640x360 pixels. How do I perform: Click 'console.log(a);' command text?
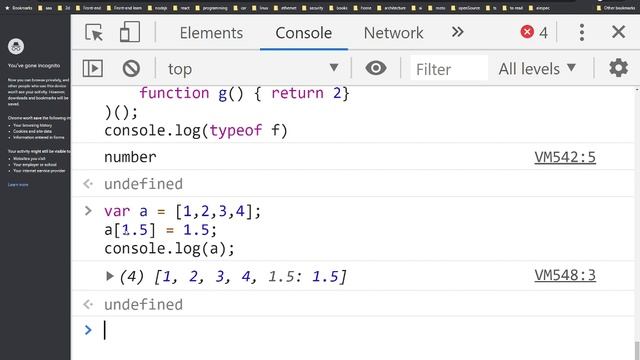169,249
